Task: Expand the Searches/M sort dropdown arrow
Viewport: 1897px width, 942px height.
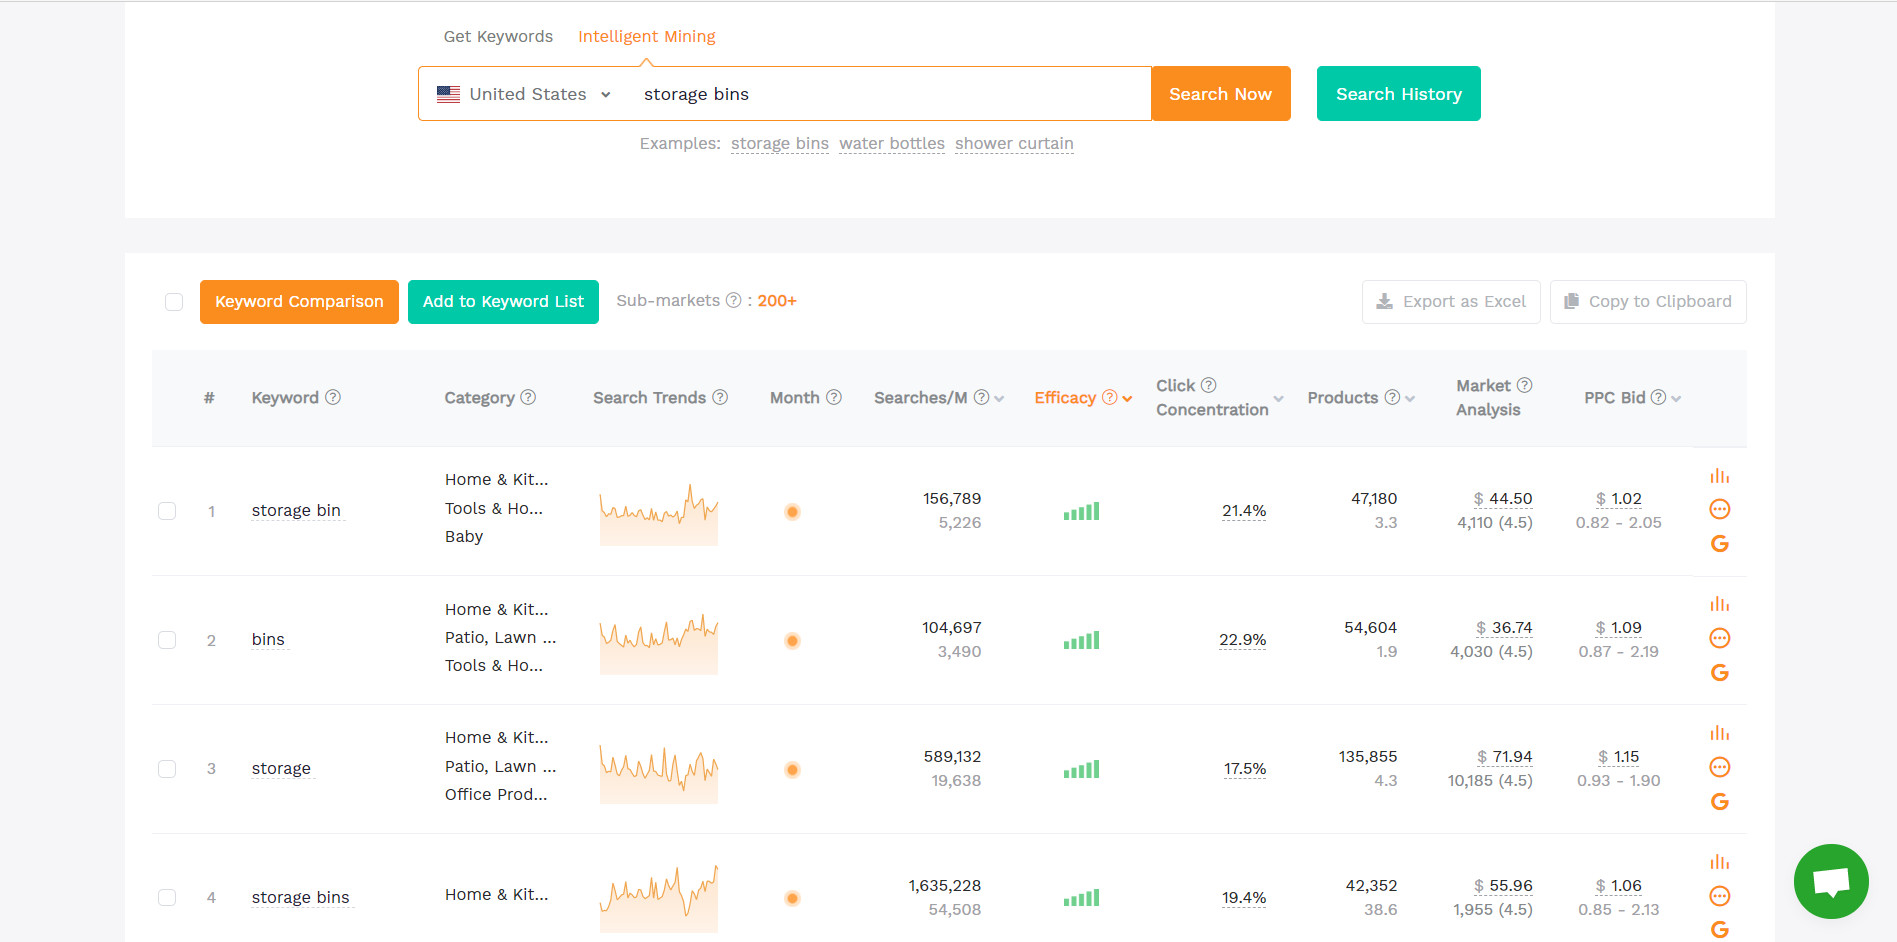Action: 999,399
